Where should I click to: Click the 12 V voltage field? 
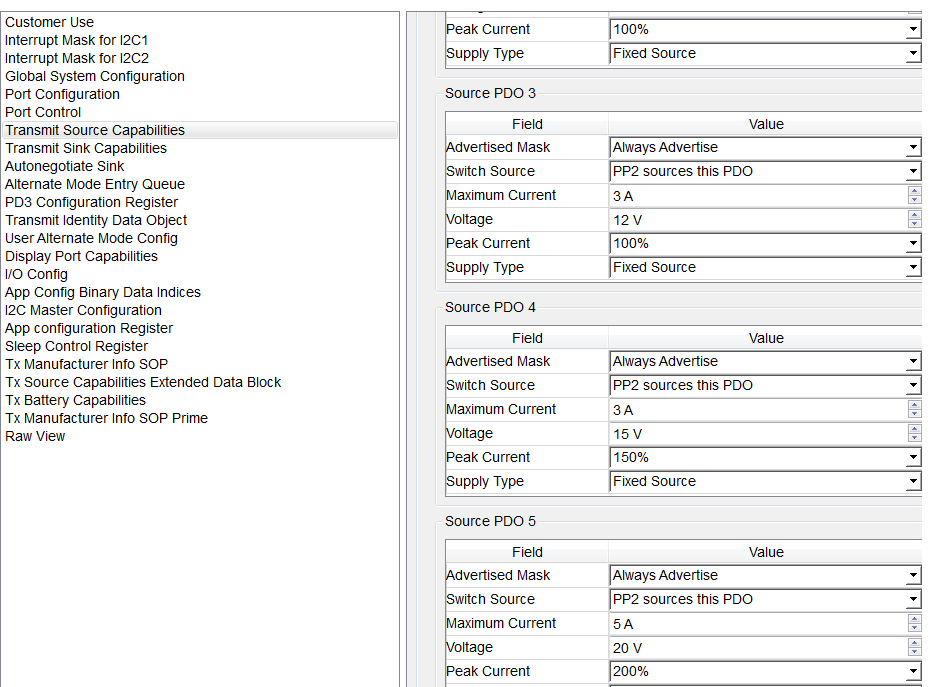coord(758,220)
